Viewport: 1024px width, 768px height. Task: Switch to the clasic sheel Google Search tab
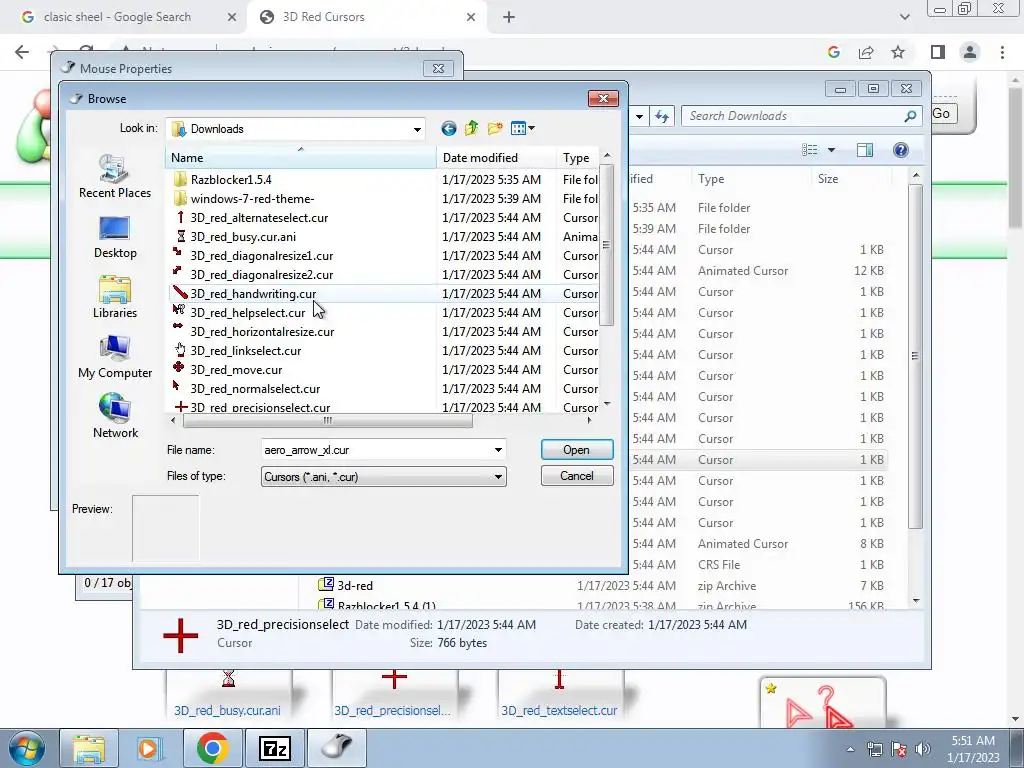tap(118, 17)
